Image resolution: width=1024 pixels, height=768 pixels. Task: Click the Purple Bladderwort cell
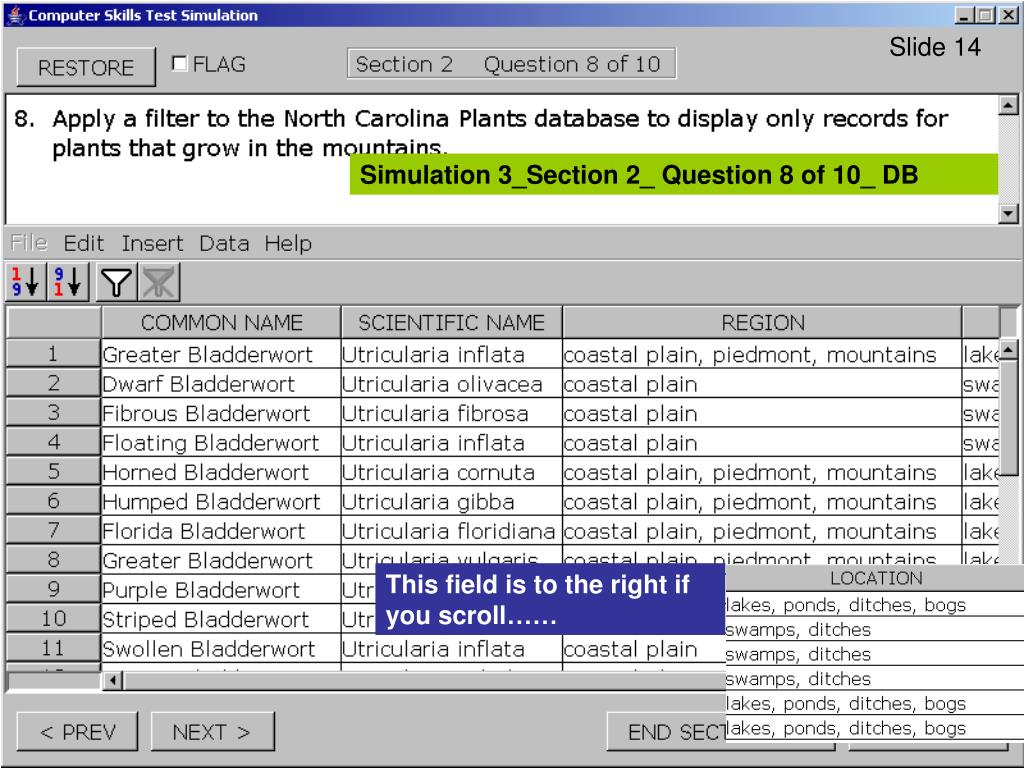click(221, 589)
